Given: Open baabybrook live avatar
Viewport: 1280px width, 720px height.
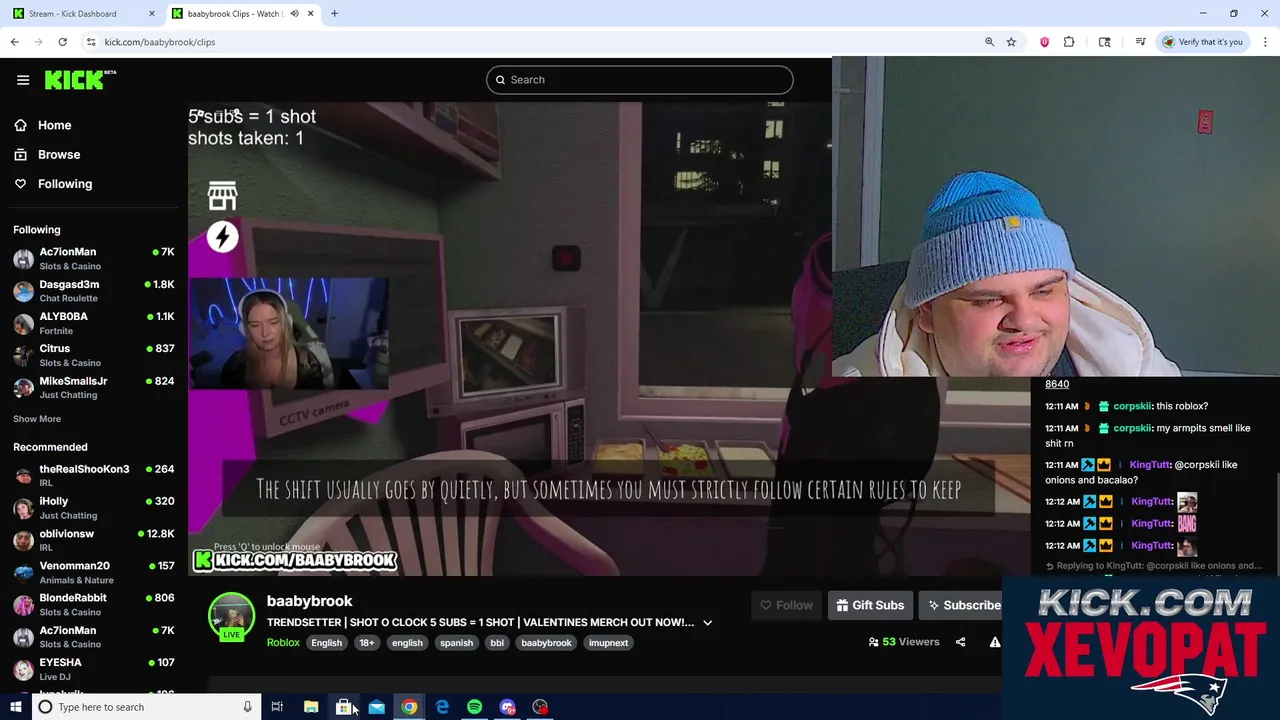Looking at the screenshot, I should 231,616.
